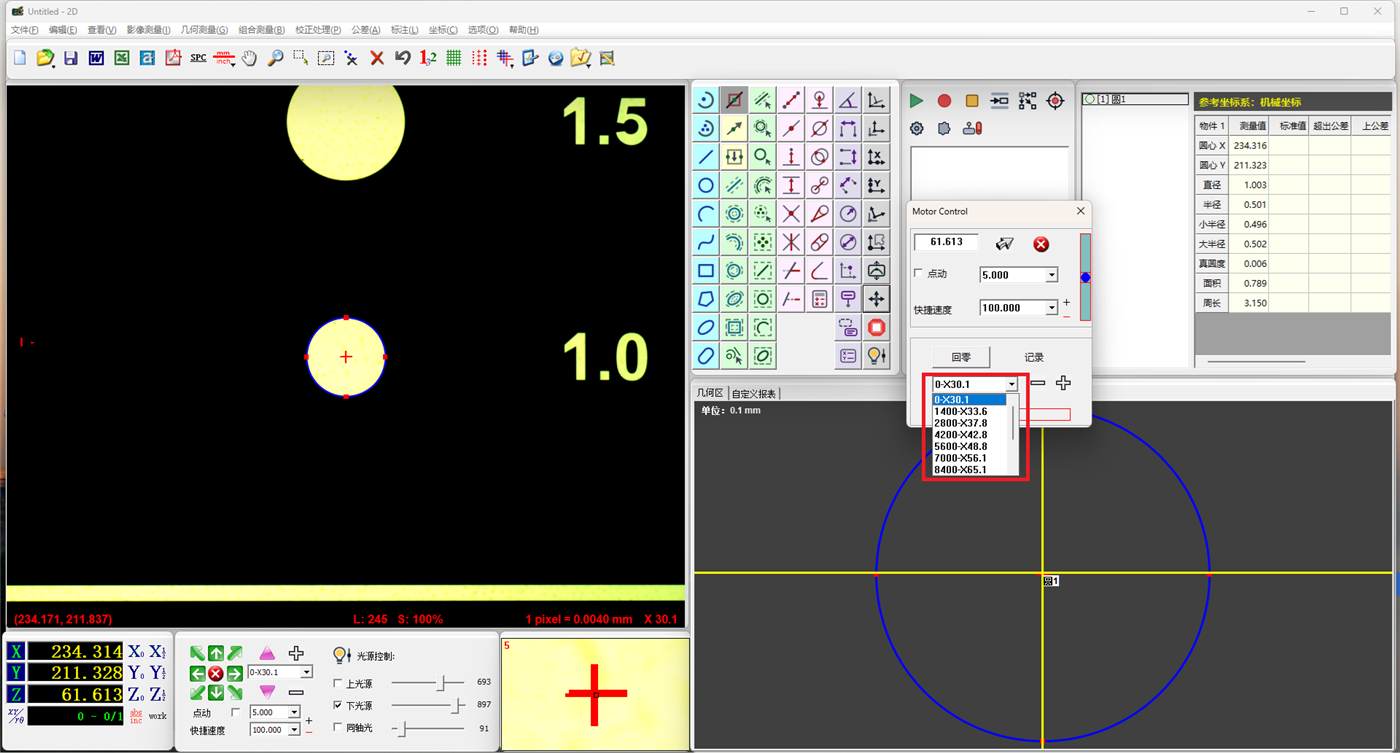This screenshot has width=1400, height=753.
Task: Open the 几何测量(G) menu
Action: point(204,30)
